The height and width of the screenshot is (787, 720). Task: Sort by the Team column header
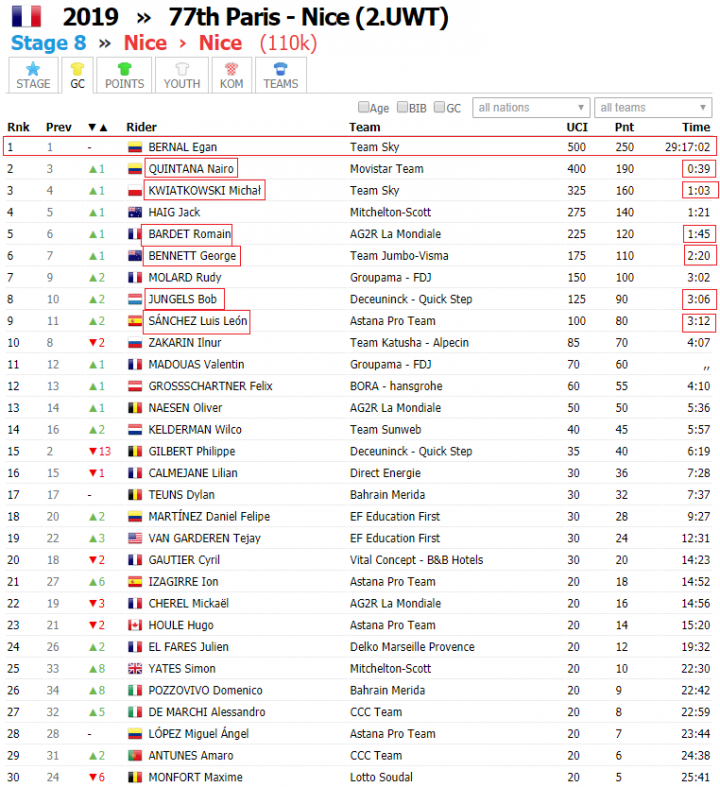pyautogui.click(x=365, y=127)
